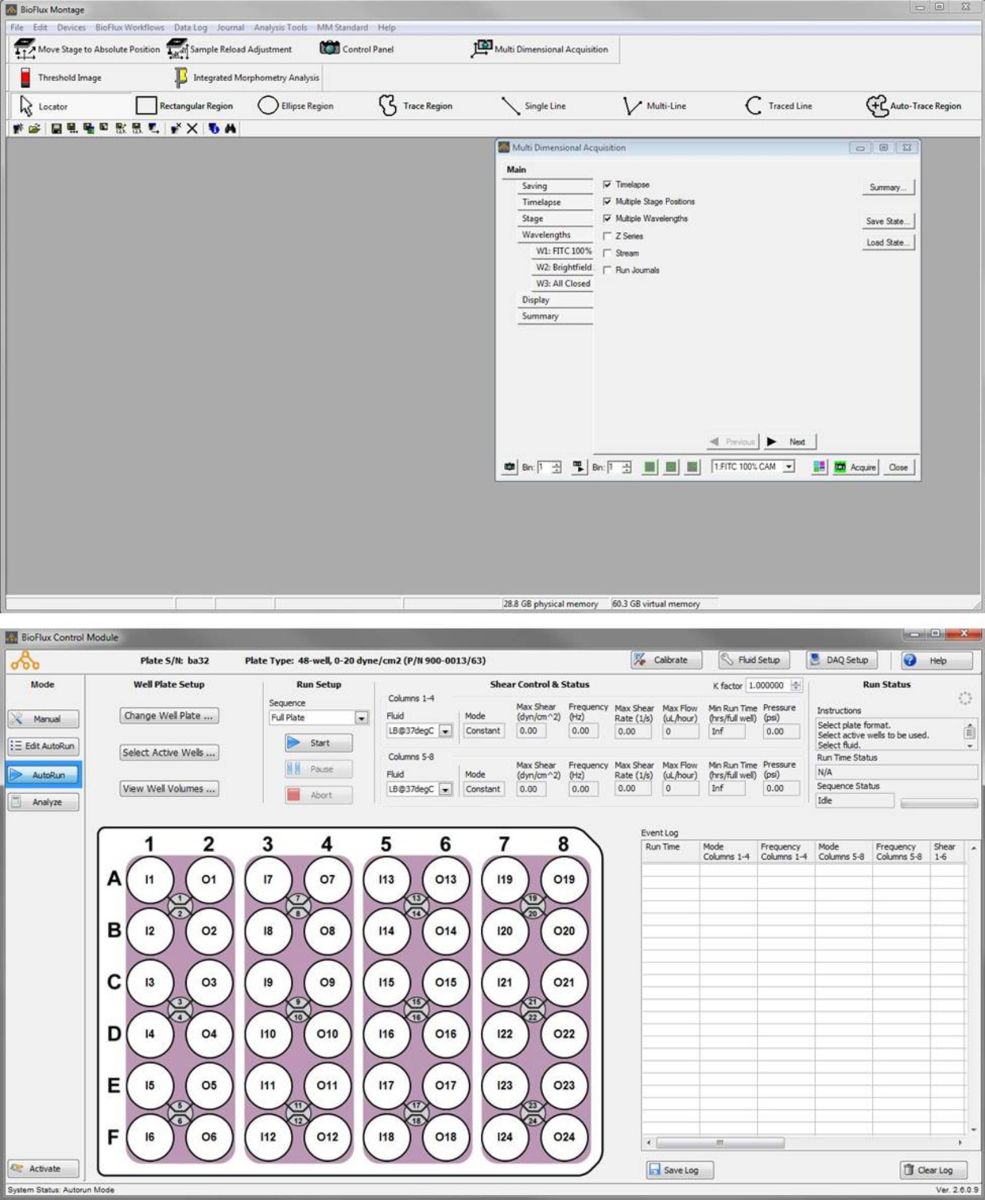The image size is (985, 1200).
Task: Select the Multi-Line tool
Action: click(655, 106)
